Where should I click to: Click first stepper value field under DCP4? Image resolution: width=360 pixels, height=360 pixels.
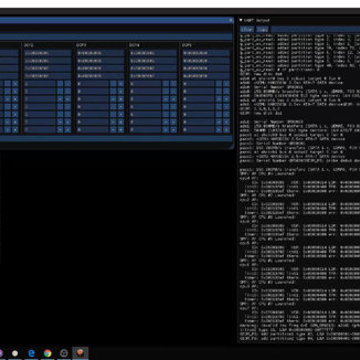coord(145,84)
